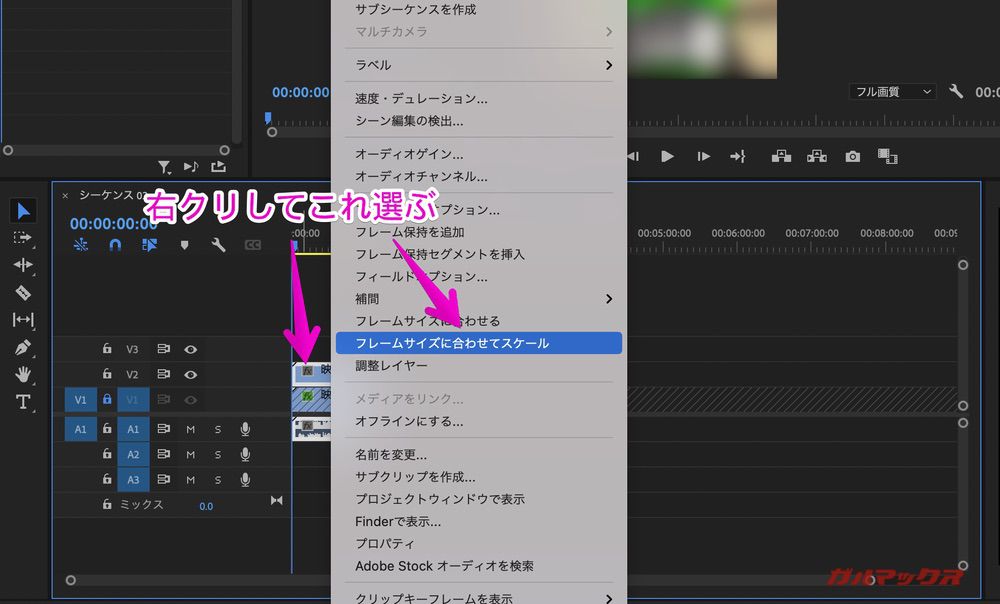This screenshot has width=1000, height=604.
Task: Select the Razor tool
Action: [x=22, y=294]
